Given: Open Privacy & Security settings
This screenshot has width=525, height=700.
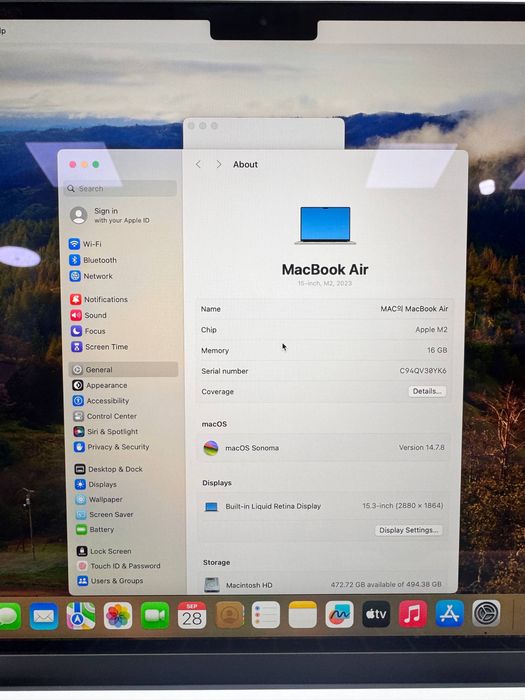Looking at the screenshot, I should [x=112, y=446].
